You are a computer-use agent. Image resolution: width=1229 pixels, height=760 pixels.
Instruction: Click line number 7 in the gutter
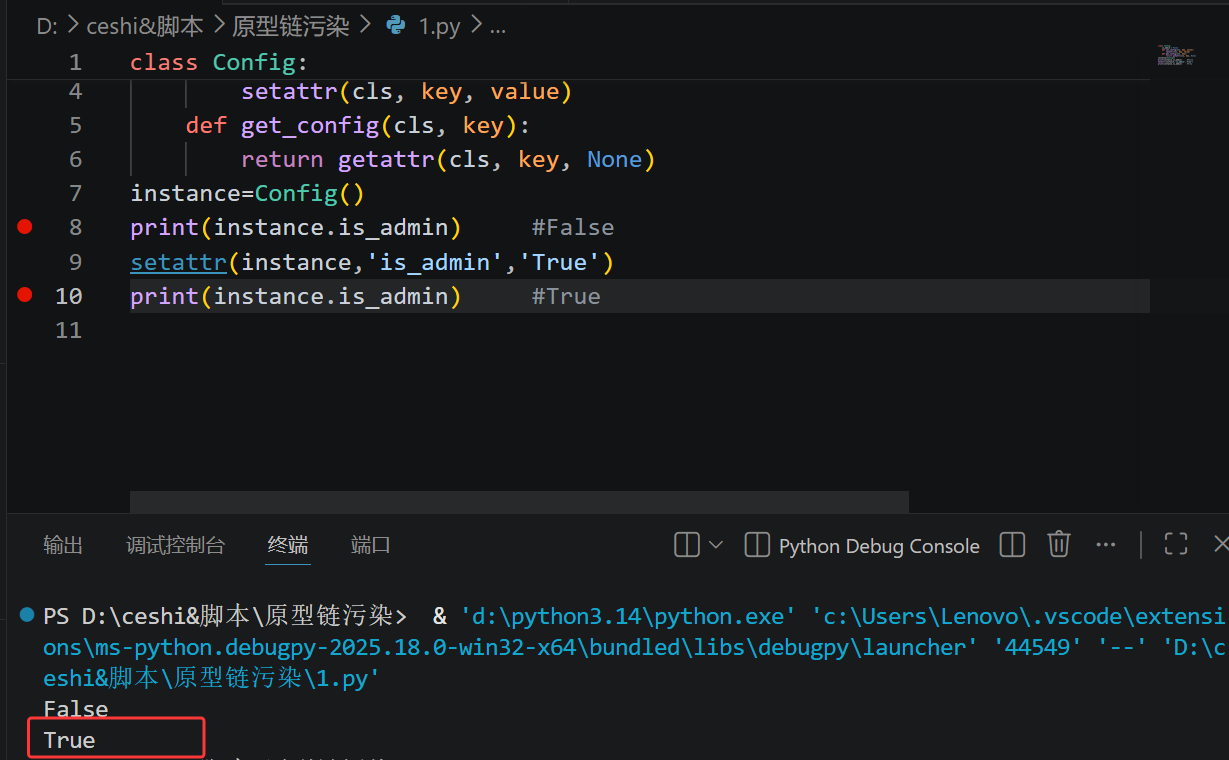coord(76,193)
